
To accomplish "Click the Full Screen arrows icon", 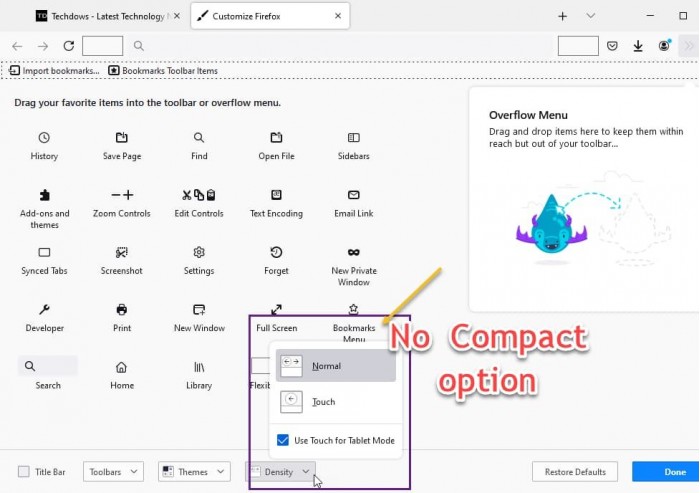I will point(276,309).
